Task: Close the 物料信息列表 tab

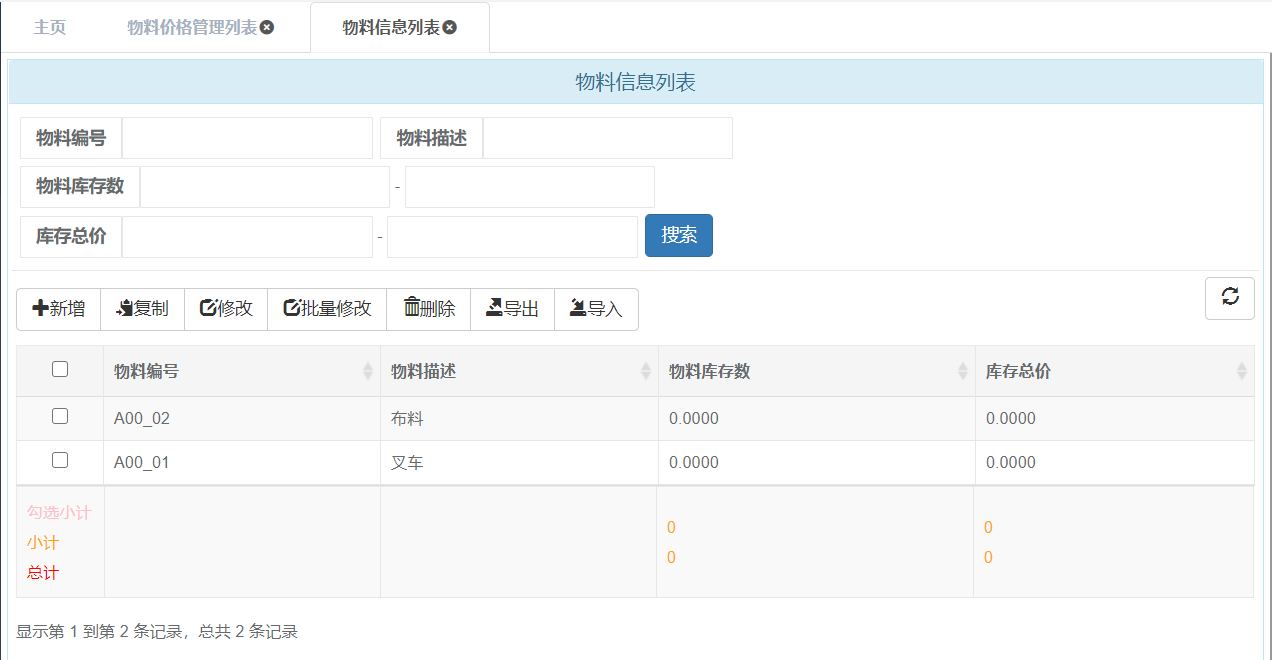Action: click(450, 27)
